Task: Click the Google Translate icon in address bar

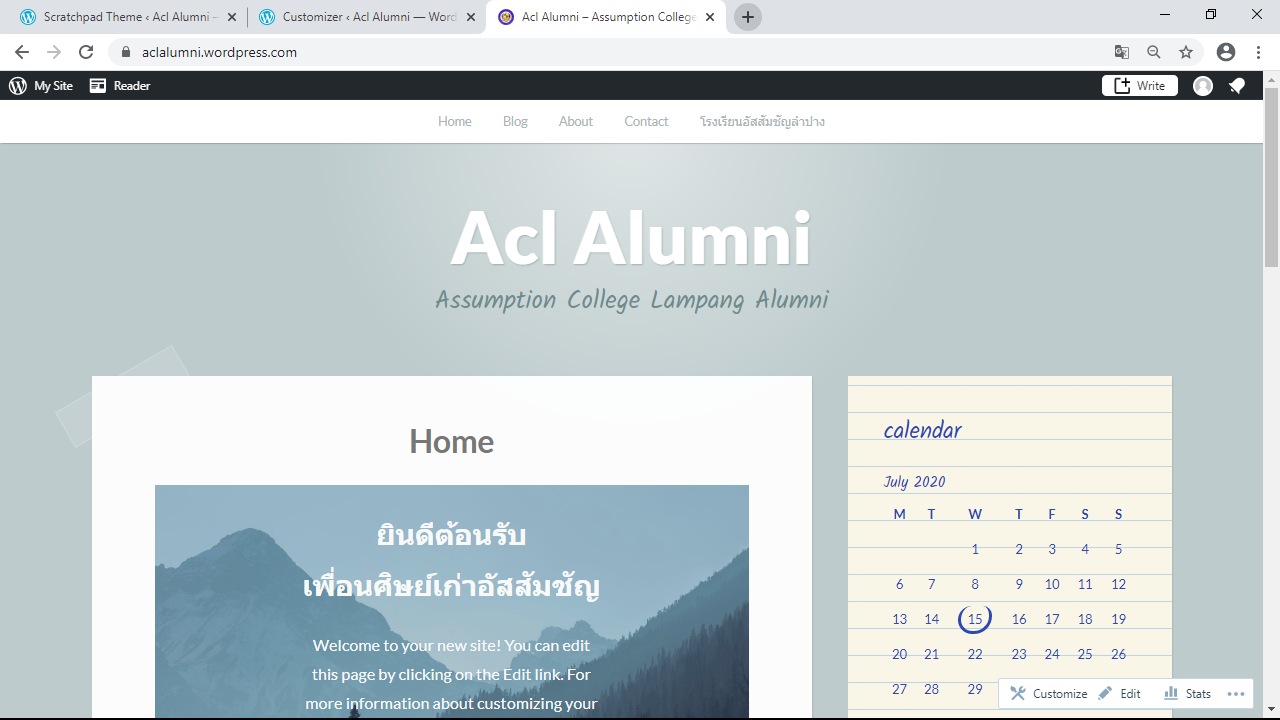Action: [1122, 52]
